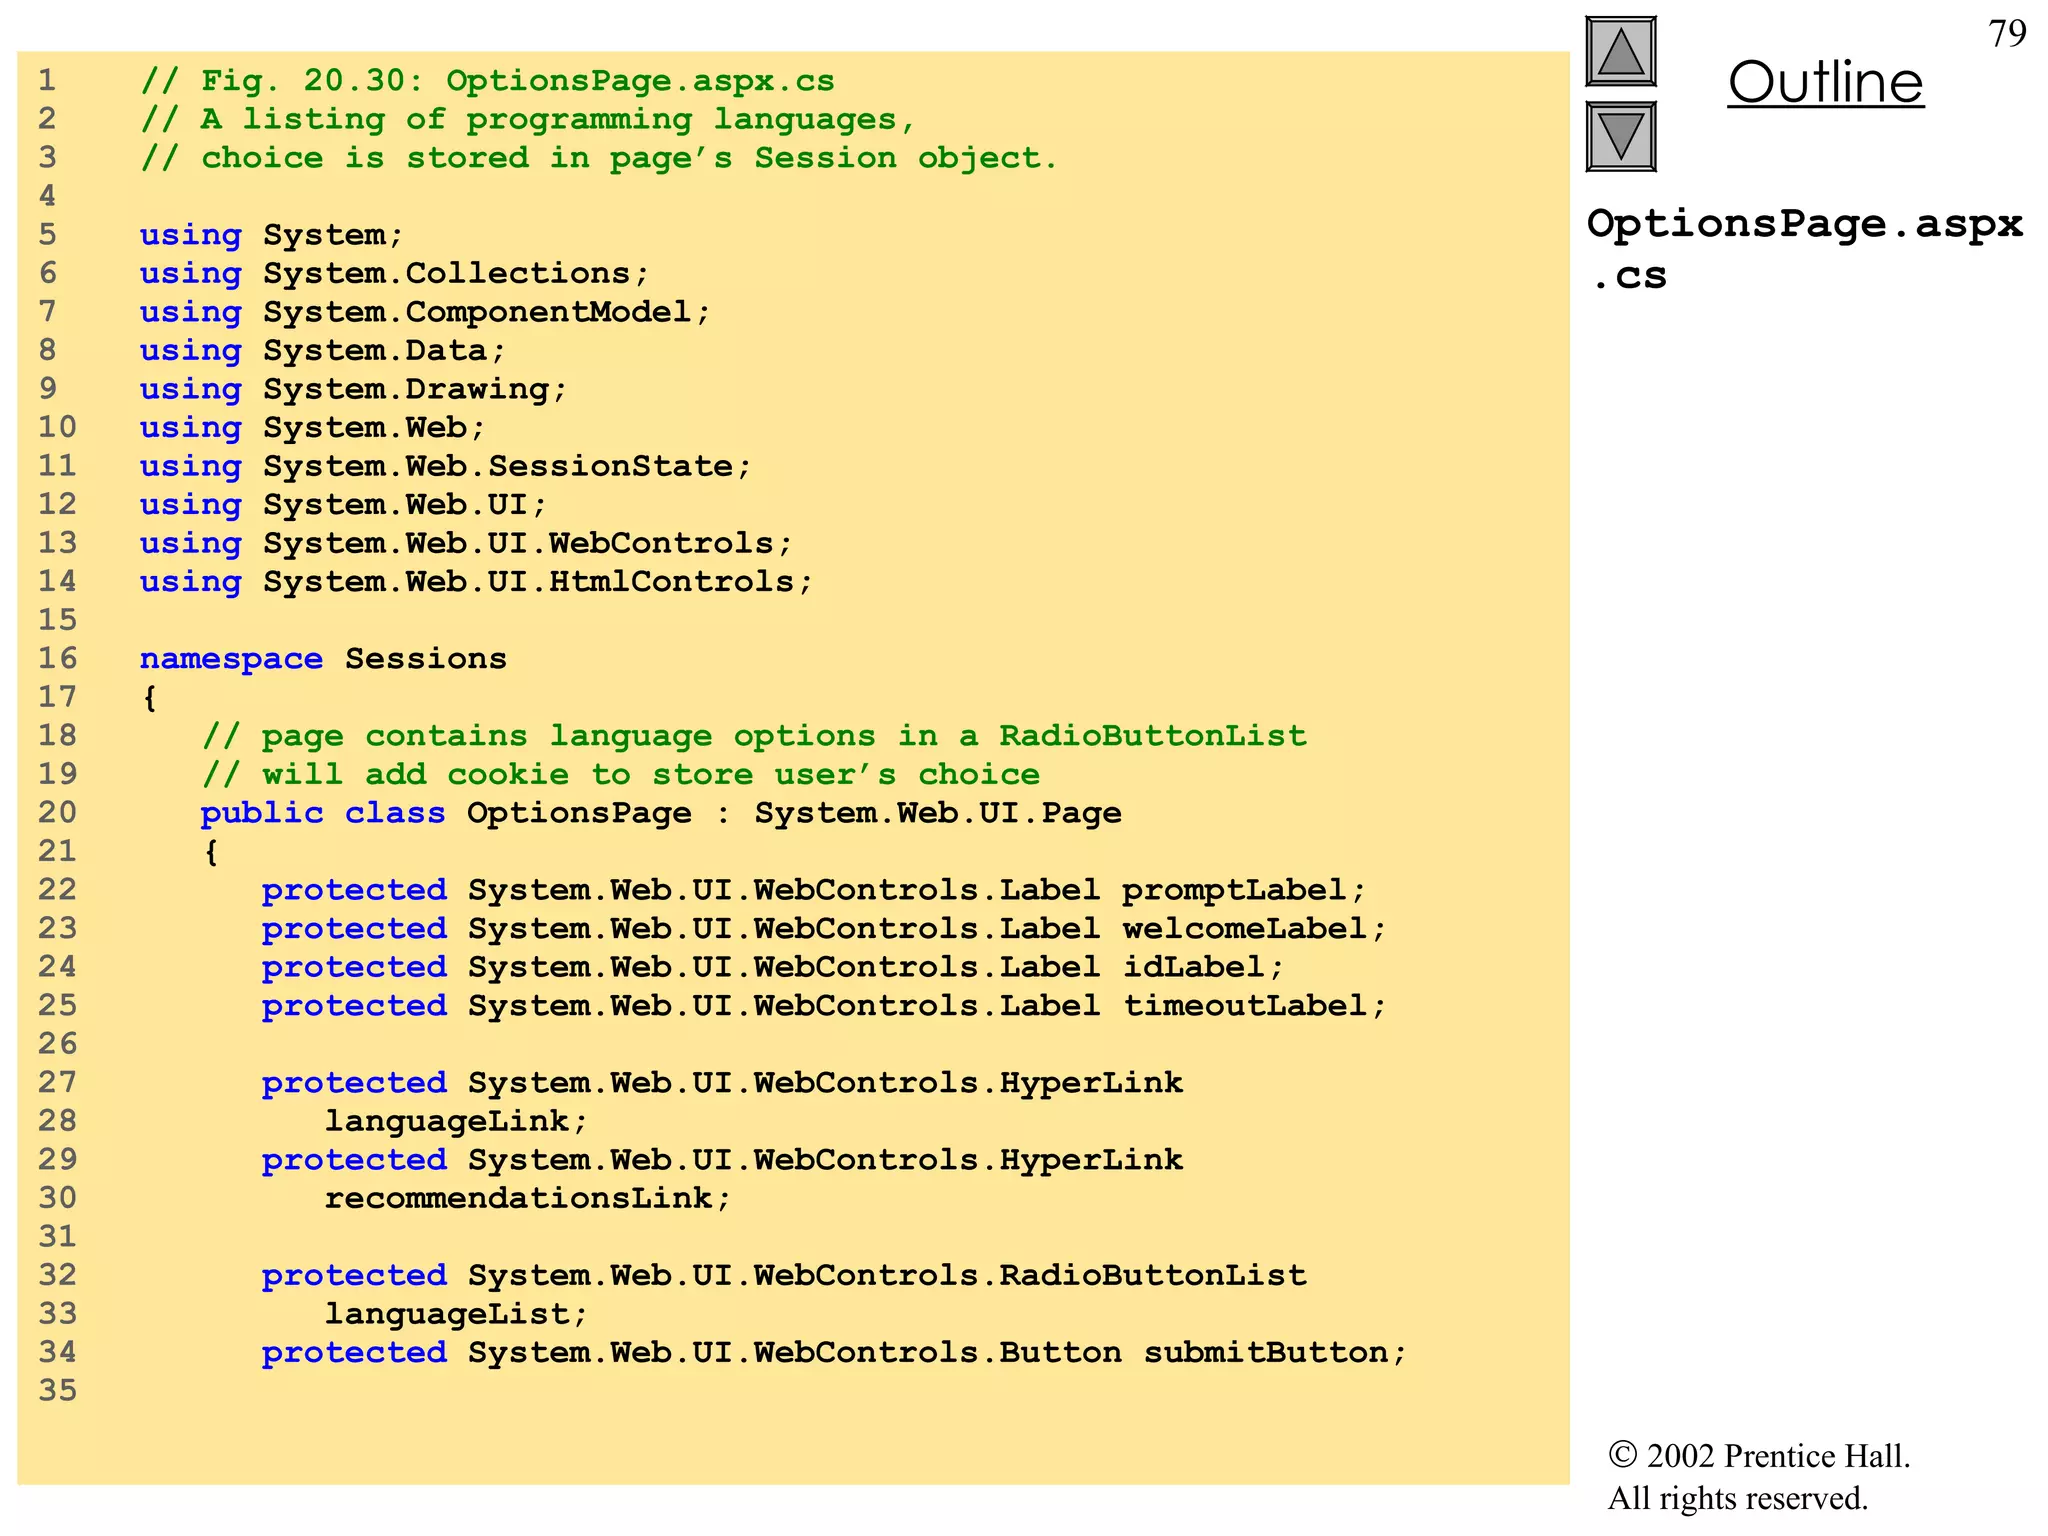Click the 'languageLink;' identifier

coord(456,1121)
